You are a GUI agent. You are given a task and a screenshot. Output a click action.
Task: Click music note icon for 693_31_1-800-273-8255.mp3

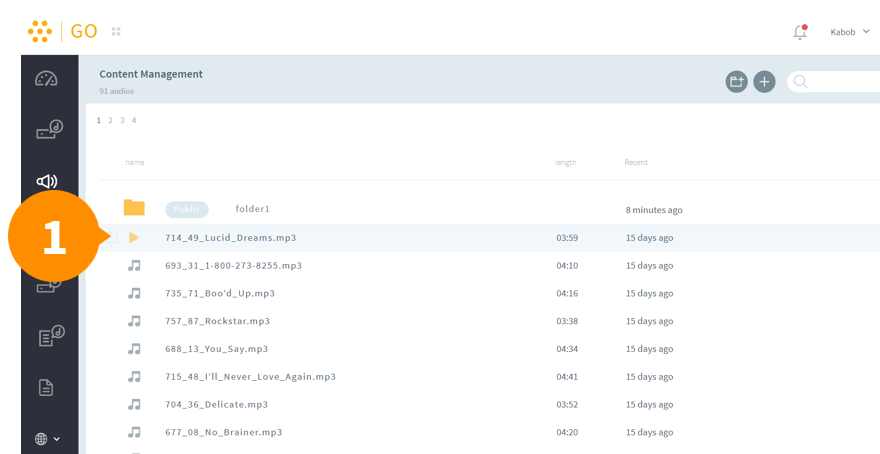pos(134,265)
